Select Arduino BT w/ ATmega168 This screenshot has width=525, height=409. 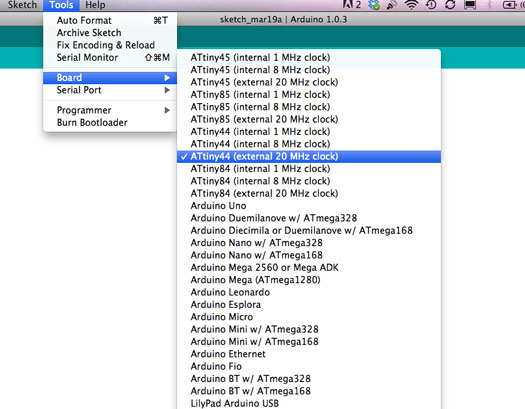click(x=309, y=391)
